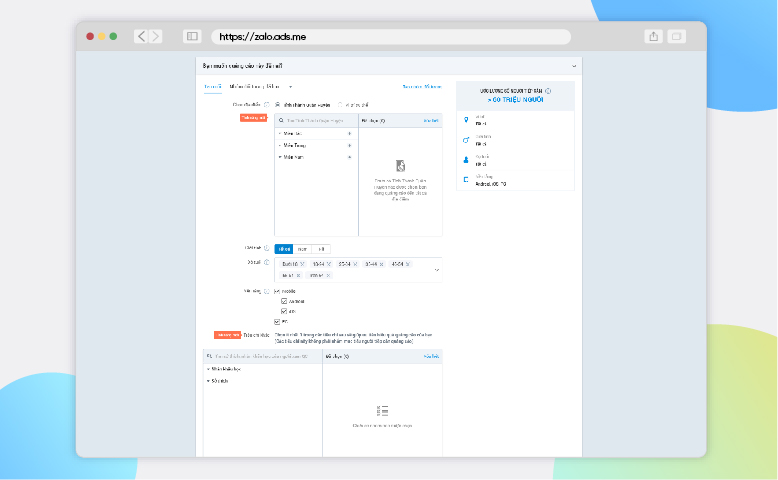Expand the Miền Trung region arrow
This screenshot has height=480, width=778.
click(280, 145)
